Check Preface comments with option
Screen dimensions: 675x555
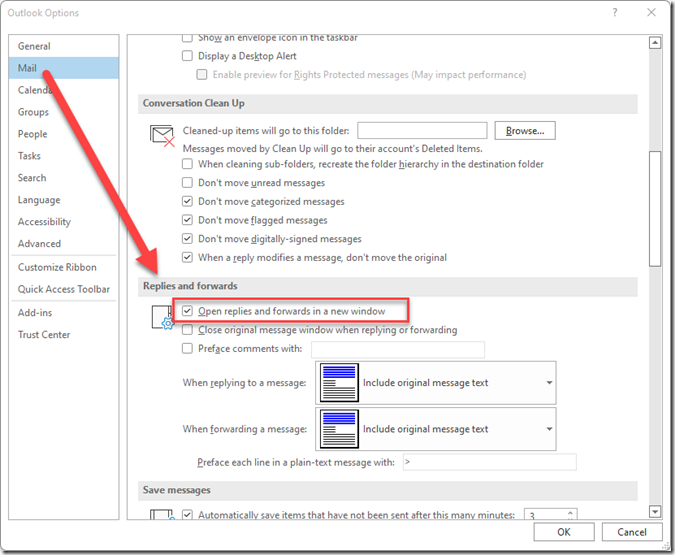coord(187,348)
